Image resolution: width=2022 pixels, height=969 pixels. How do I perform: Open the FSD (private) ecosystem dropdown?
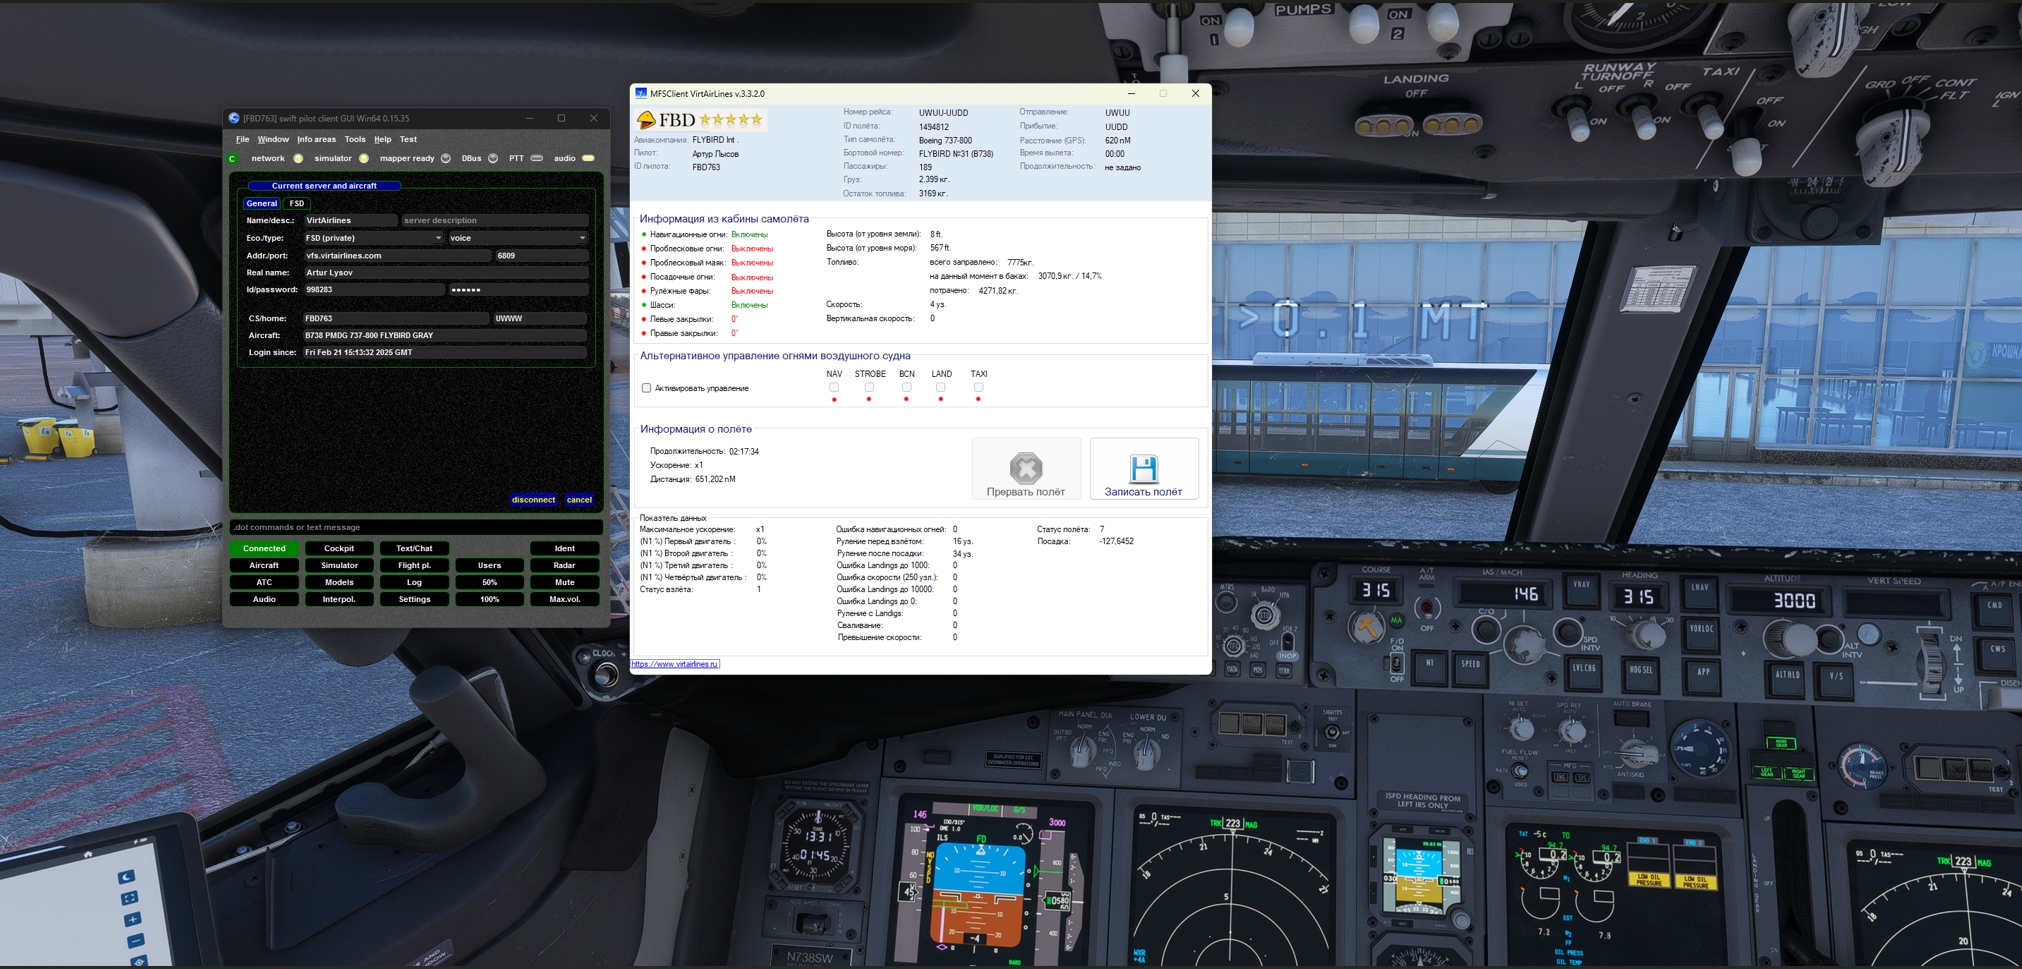click(372, 238)
